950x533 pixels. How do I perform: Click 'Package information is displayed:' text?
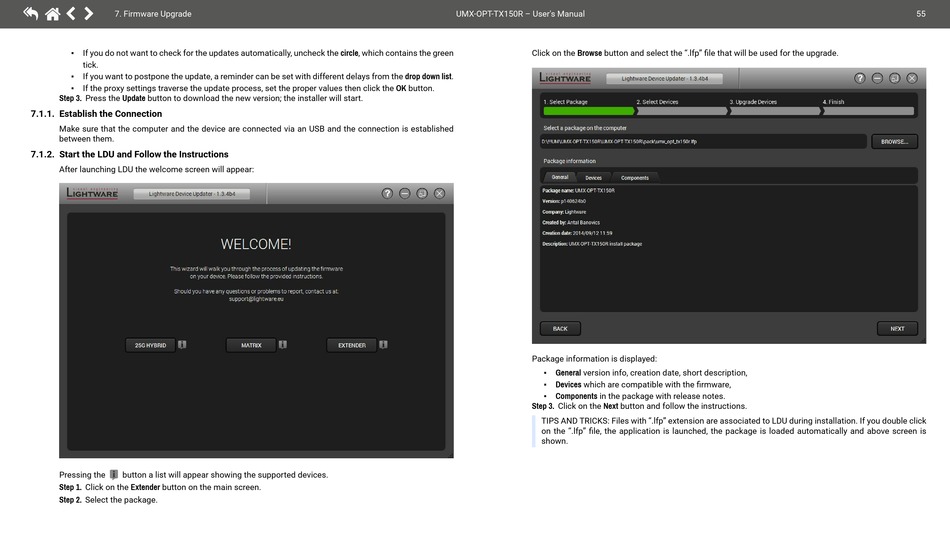594,359
